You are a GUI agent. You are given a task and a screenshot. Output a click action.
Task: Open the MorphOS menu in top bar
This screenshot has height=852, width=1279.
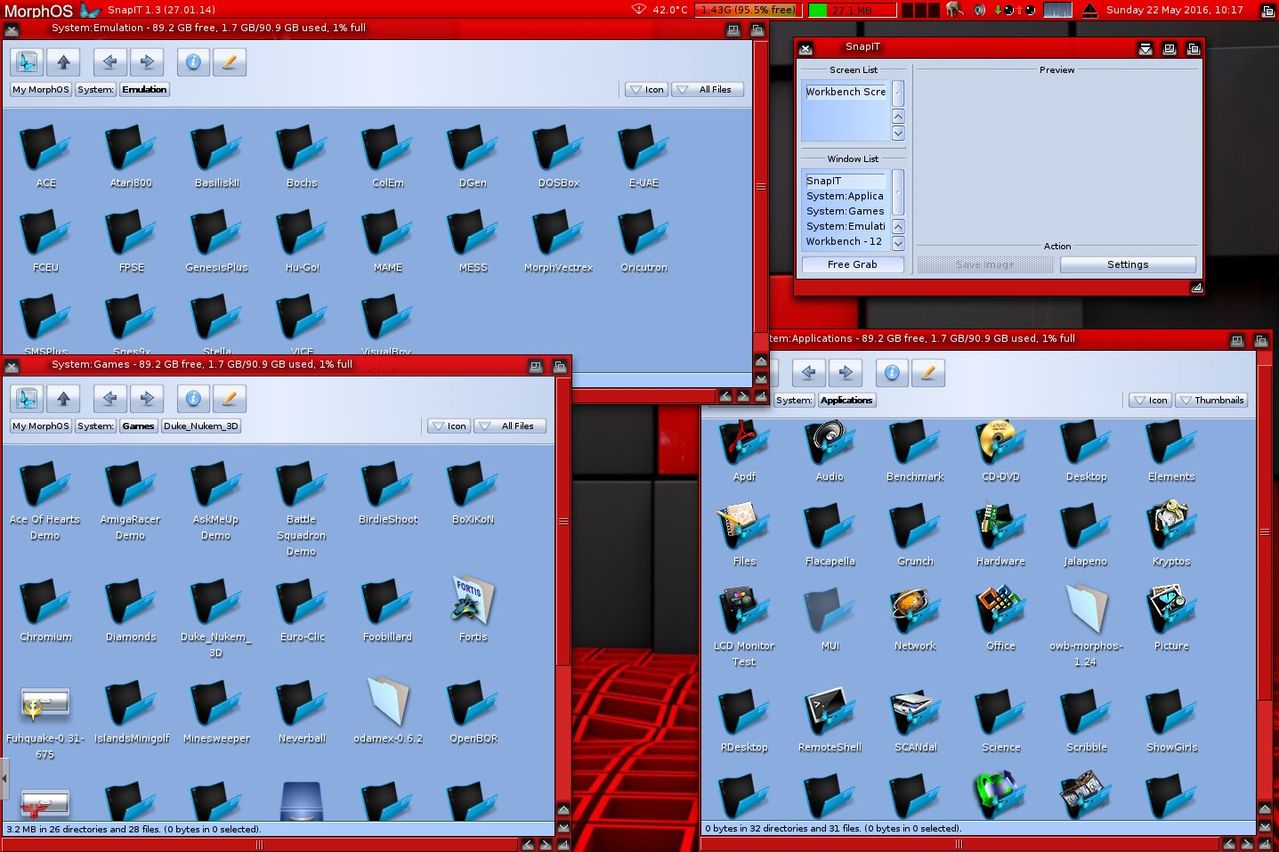pos(38,10)
